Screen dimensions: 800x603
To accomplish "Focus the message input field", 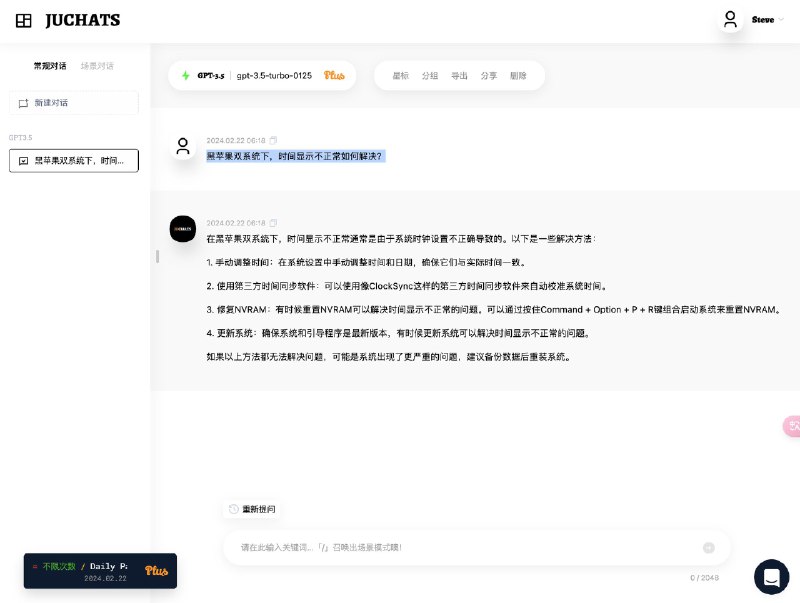I will pos(460,547).
